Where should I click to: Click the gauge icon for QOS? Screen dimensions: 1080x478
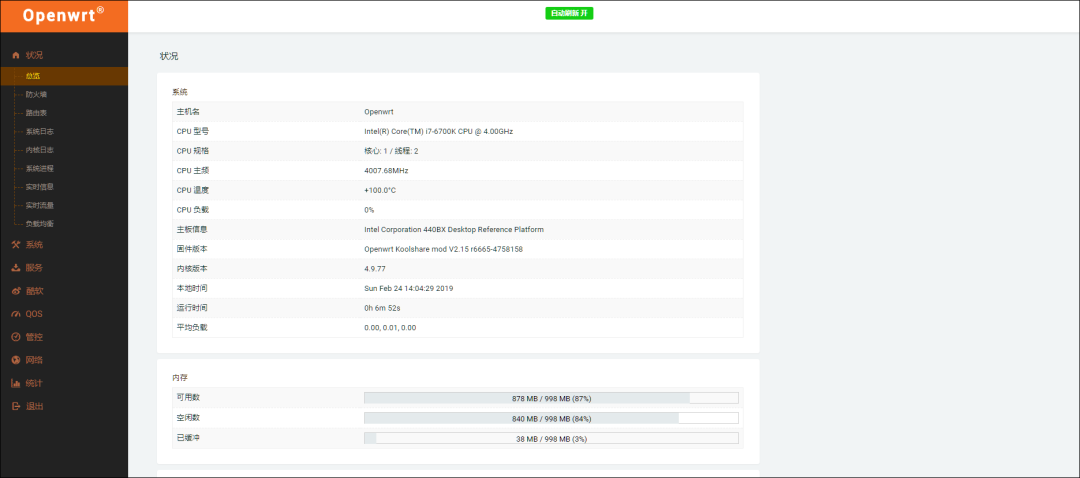[15, 314]
